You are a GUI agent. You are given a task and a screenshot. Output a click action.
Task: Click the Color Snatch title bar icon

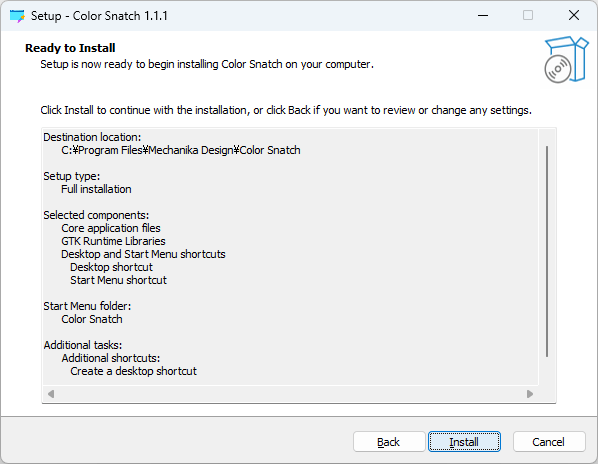click(17, 16)
